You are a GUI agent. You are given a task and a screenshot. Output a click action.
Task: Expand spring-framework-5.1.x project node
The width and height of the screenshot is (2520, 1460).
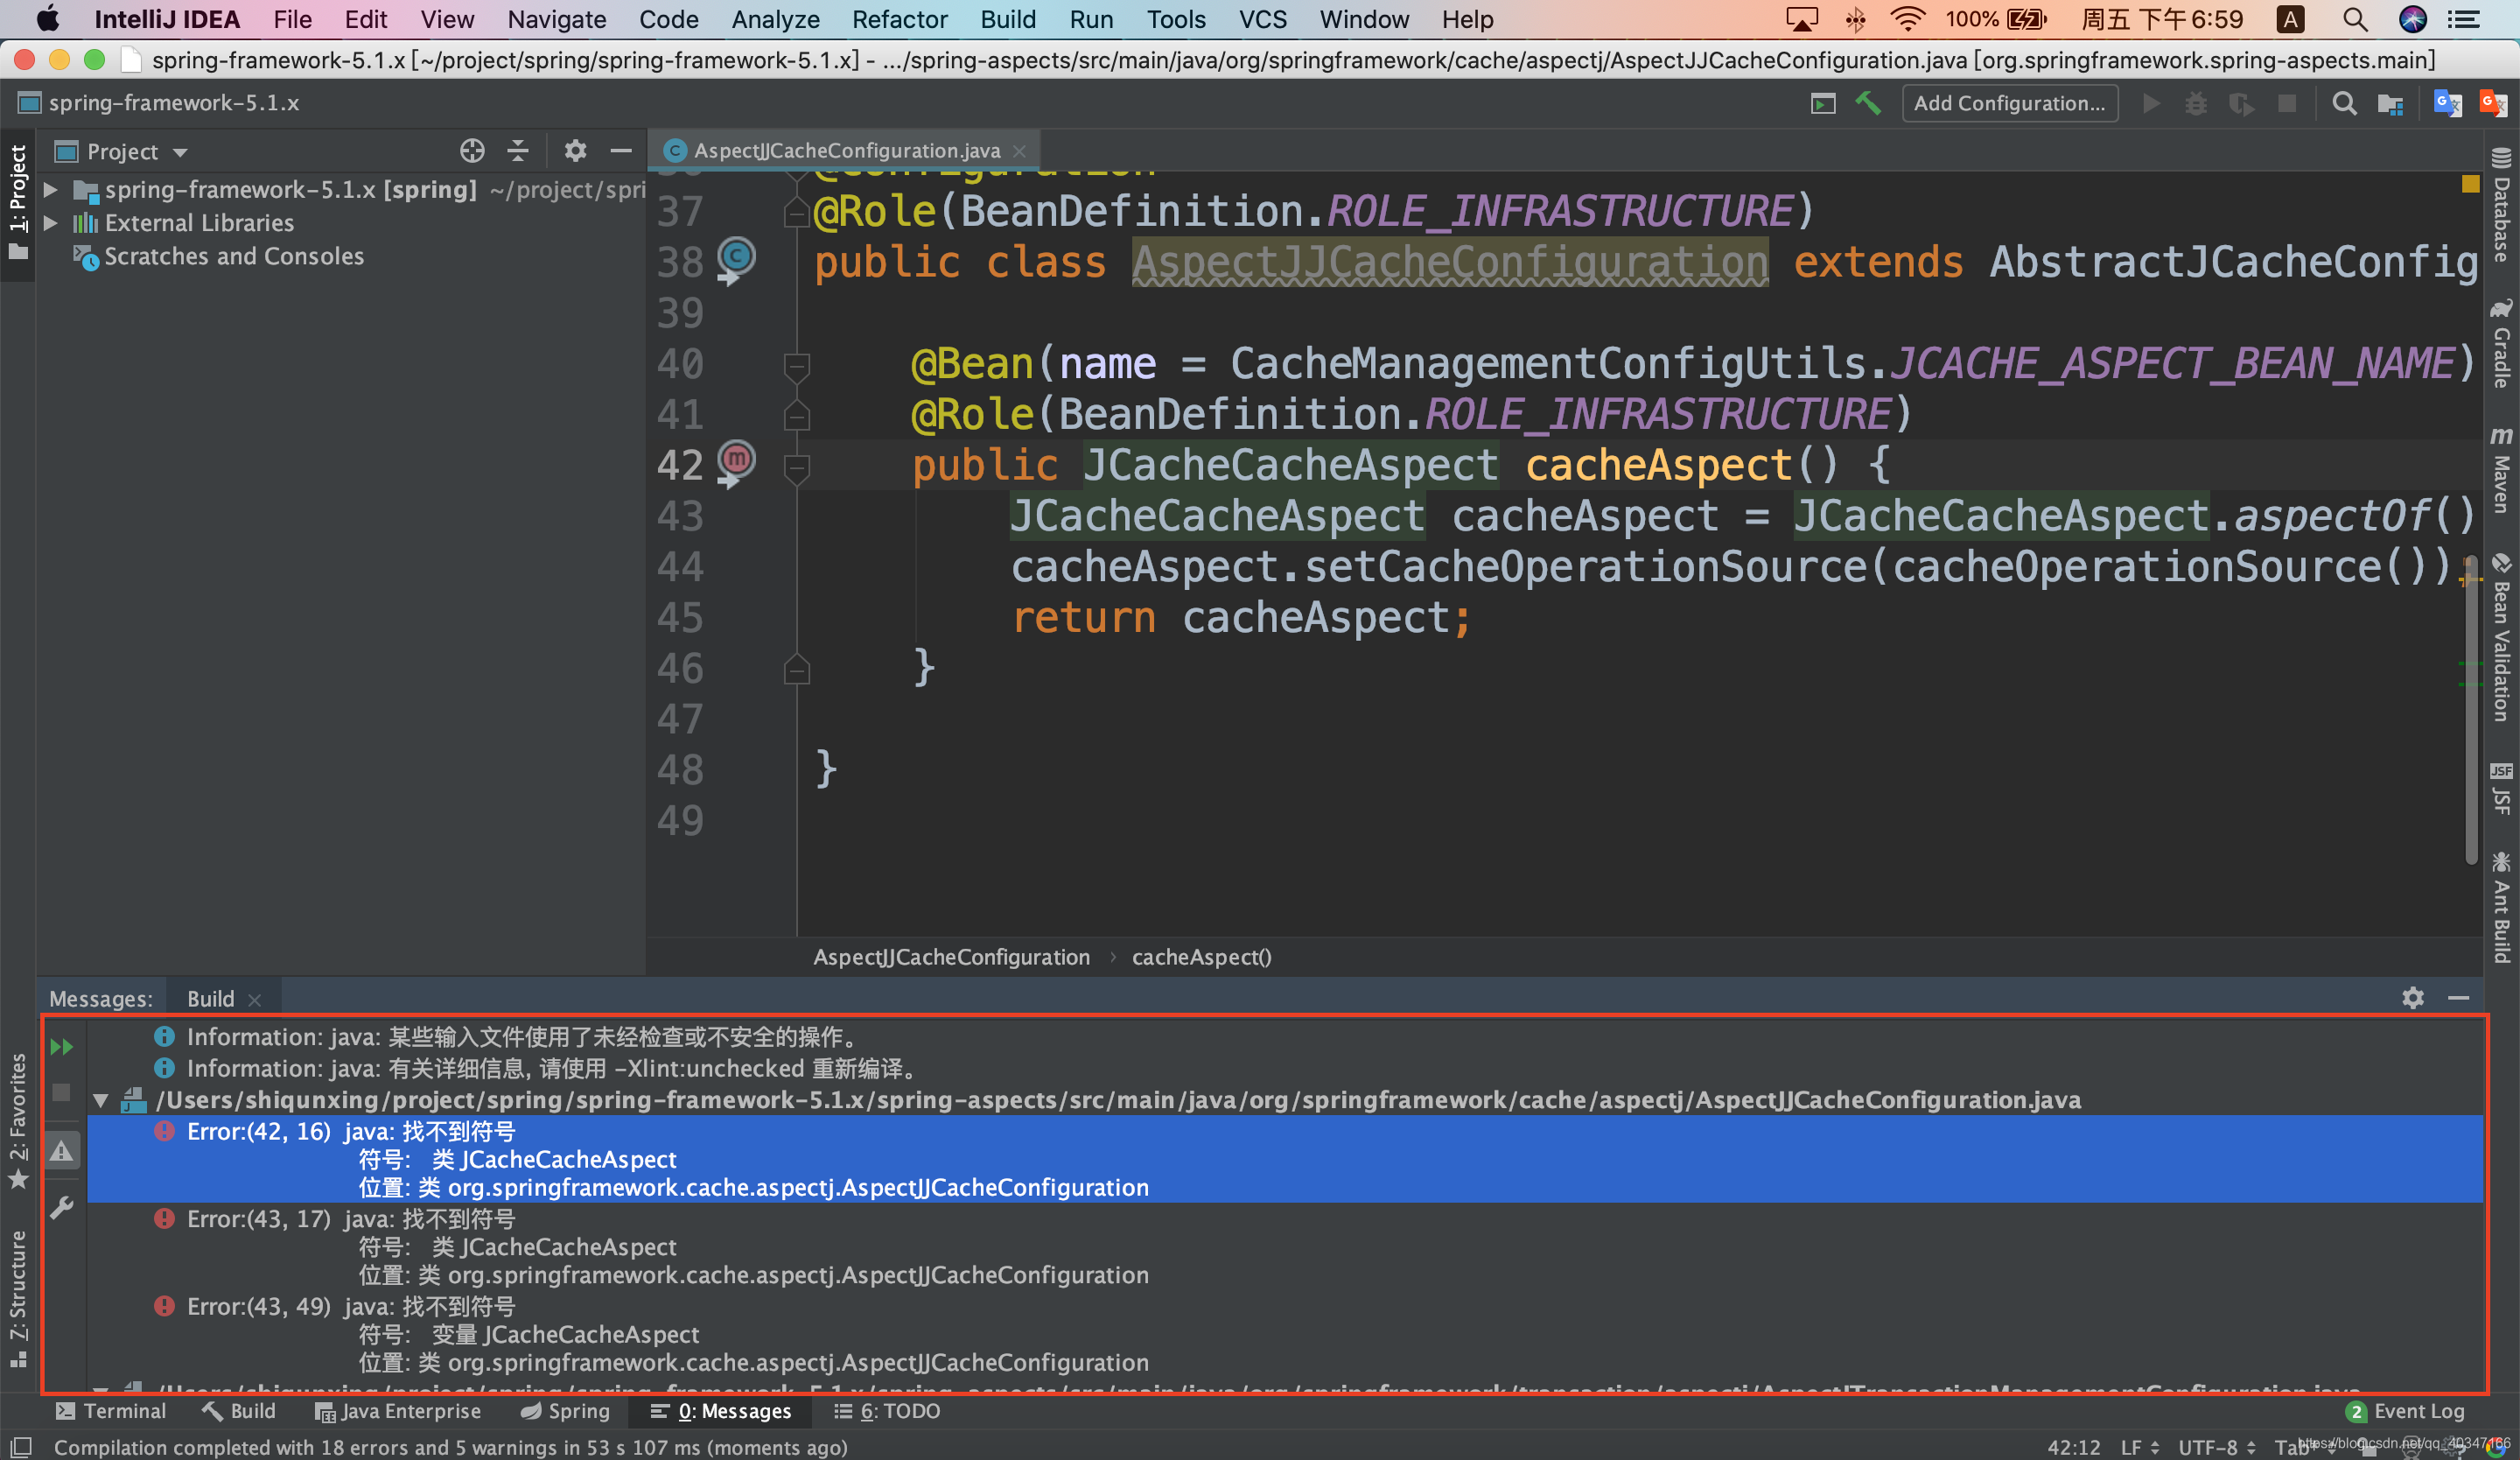51,189
